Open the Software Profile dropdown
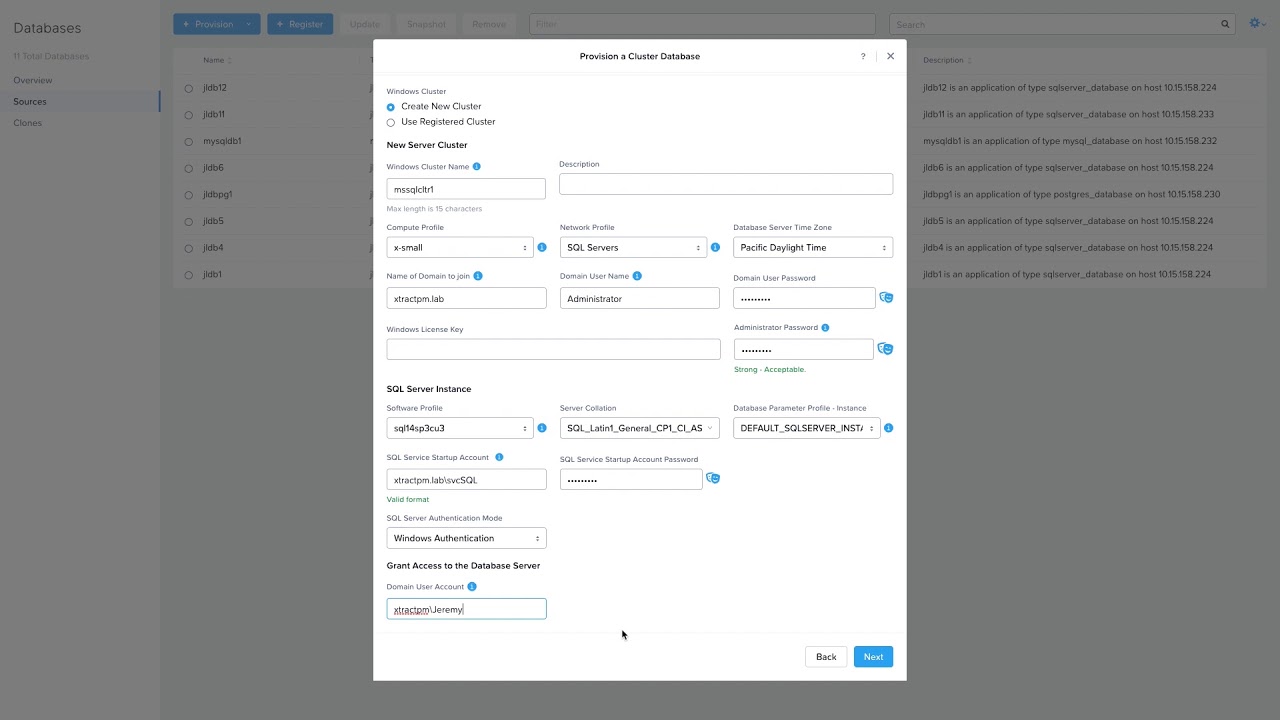Viewport: 1280px width, 720px height. click(460, 428)
